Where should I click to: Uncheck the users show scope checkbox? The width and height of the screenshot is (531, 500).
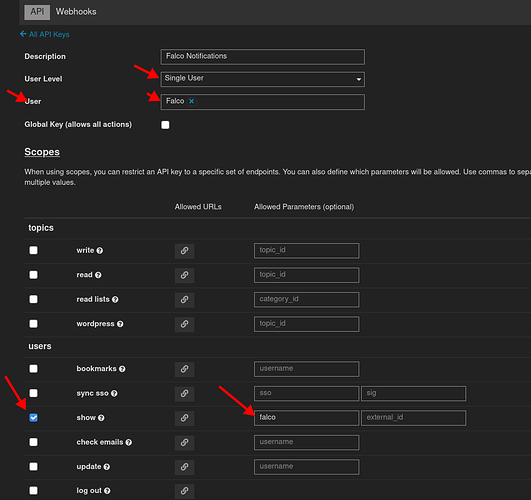(x=34, y=418)
